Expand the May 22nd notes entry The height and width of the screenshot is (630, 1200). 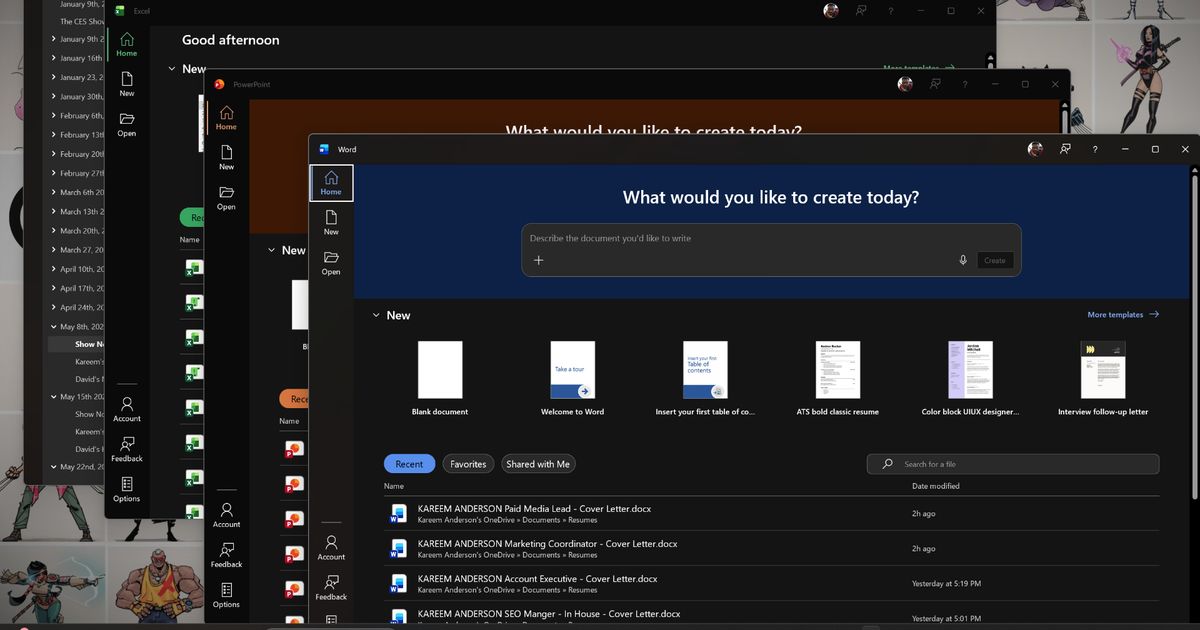point(54,467)
